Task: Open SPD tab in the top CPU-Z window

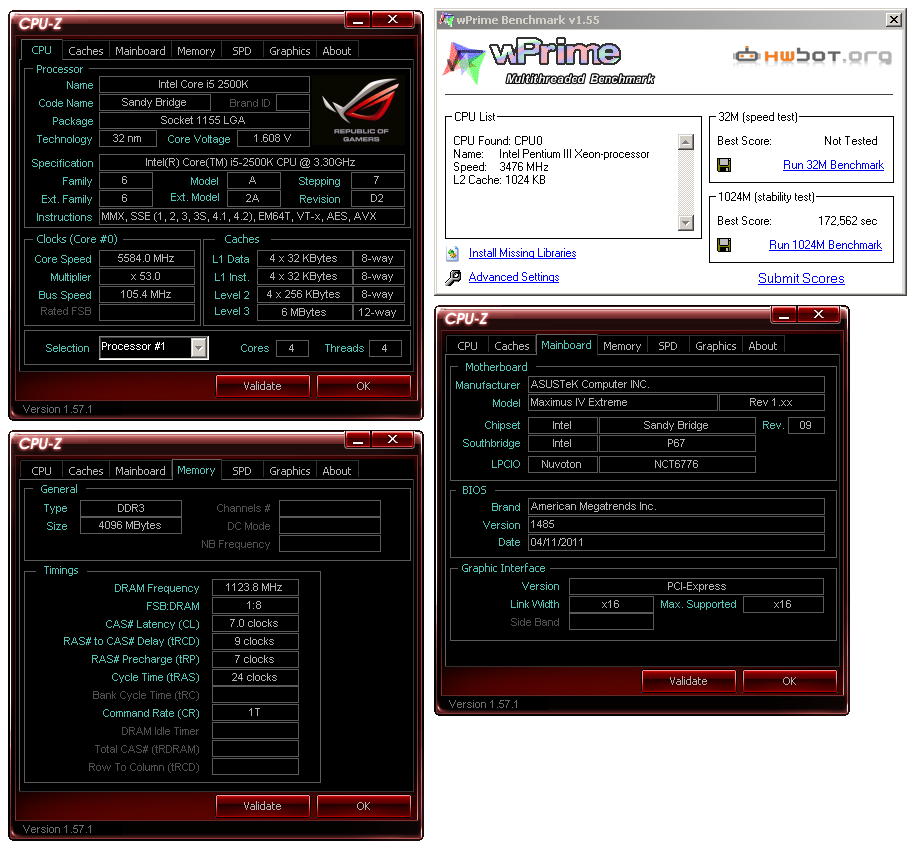Action: [242, 51]
